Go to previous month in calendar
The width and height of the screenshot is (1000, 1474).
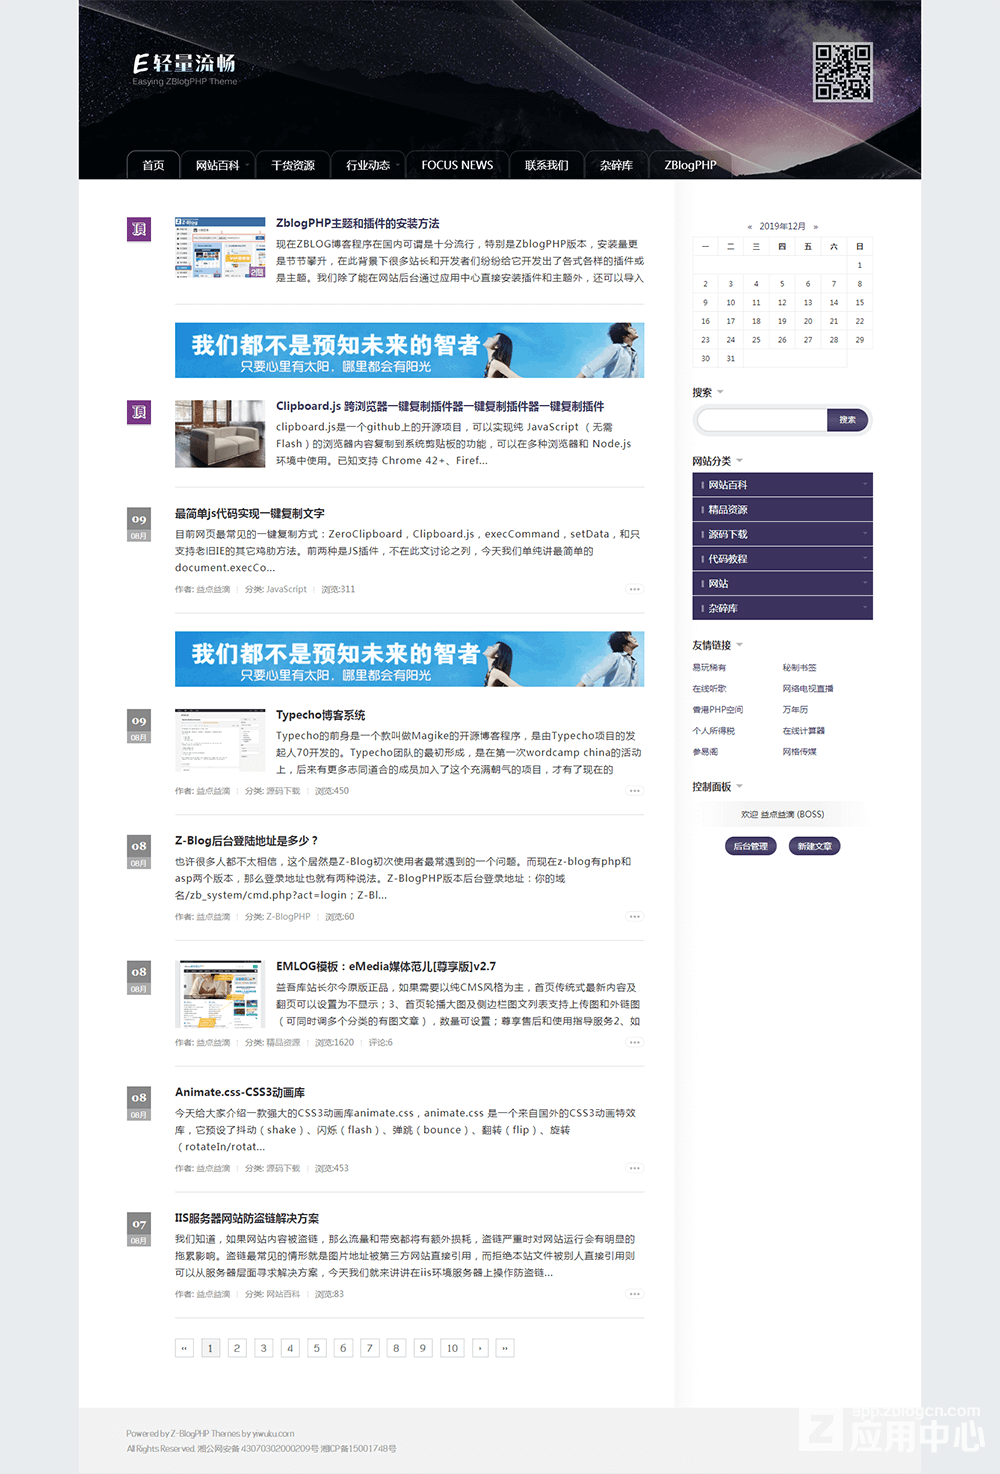tap(750, 227)
